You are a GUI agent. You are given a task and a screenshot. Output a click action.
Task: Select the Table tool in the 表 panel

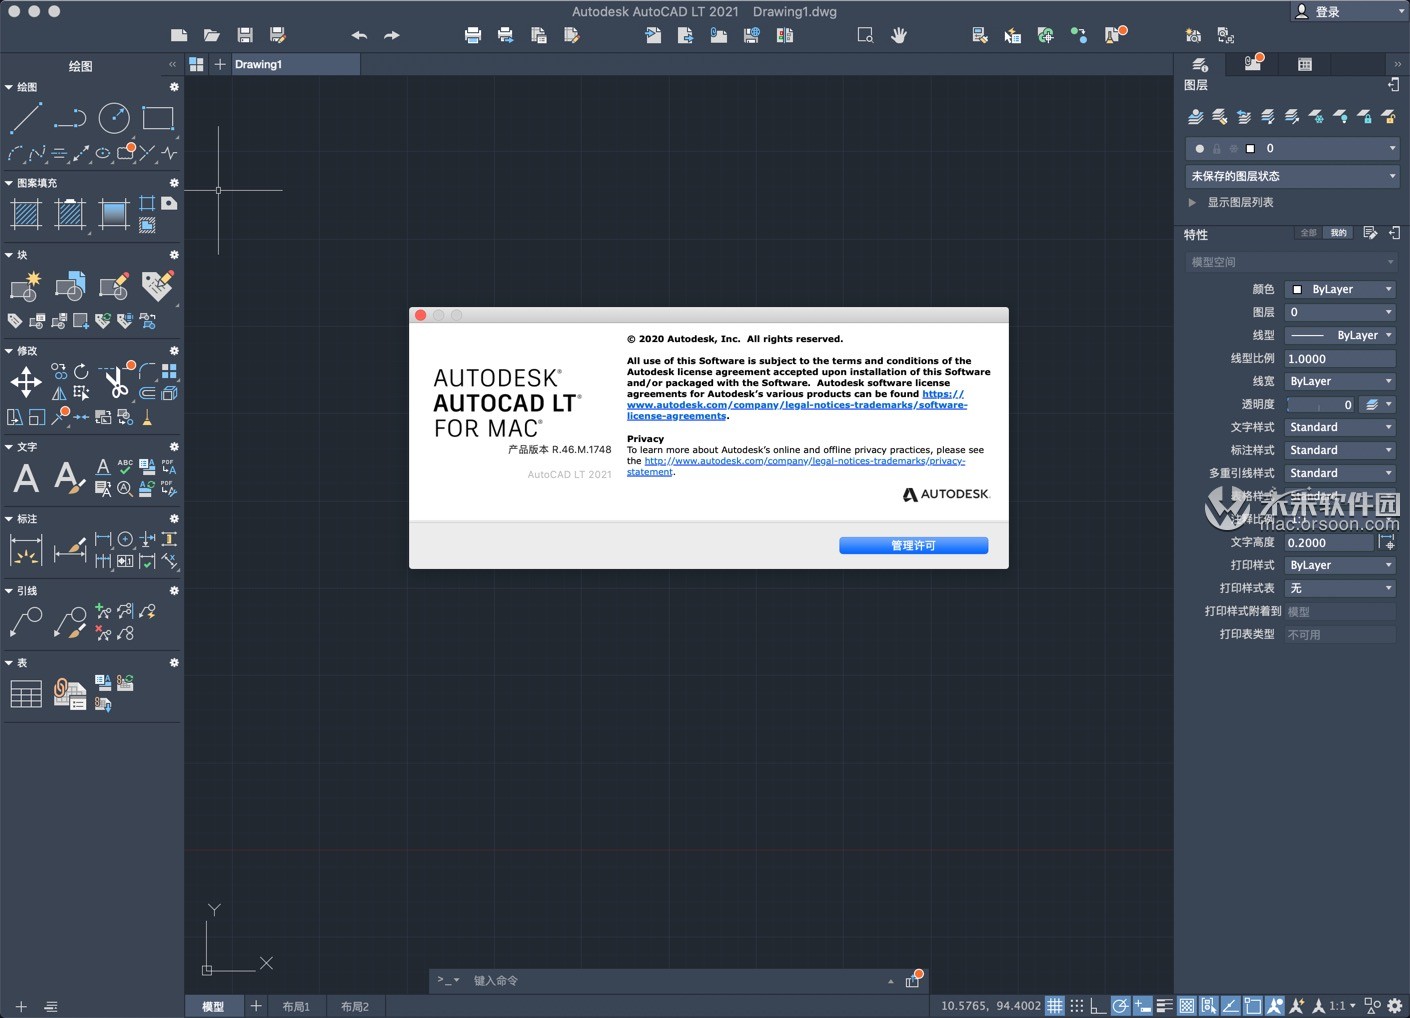coord(25,692)
